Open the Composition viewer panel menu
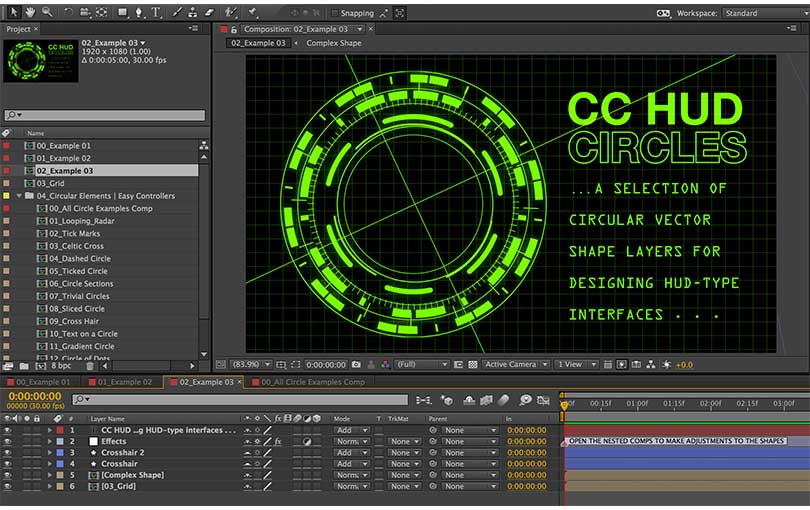The image size is (810, 510). pos(792,28)
